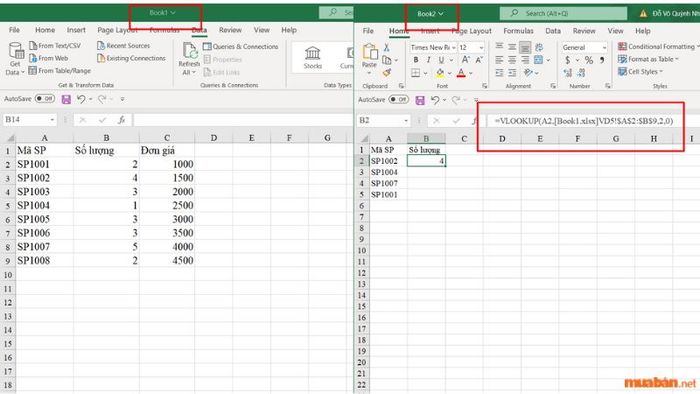Click the Undo arrow in Book1 toolbar
Screen dimensions: 700x394
(81, 99)
